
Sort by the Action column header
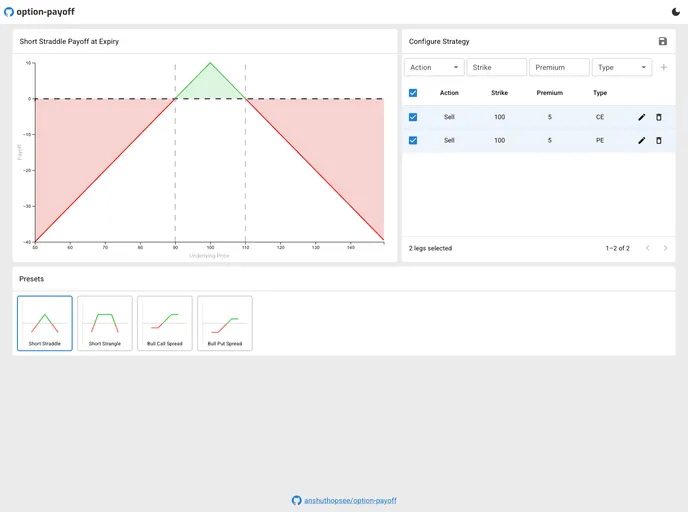[x=449, y=93]
